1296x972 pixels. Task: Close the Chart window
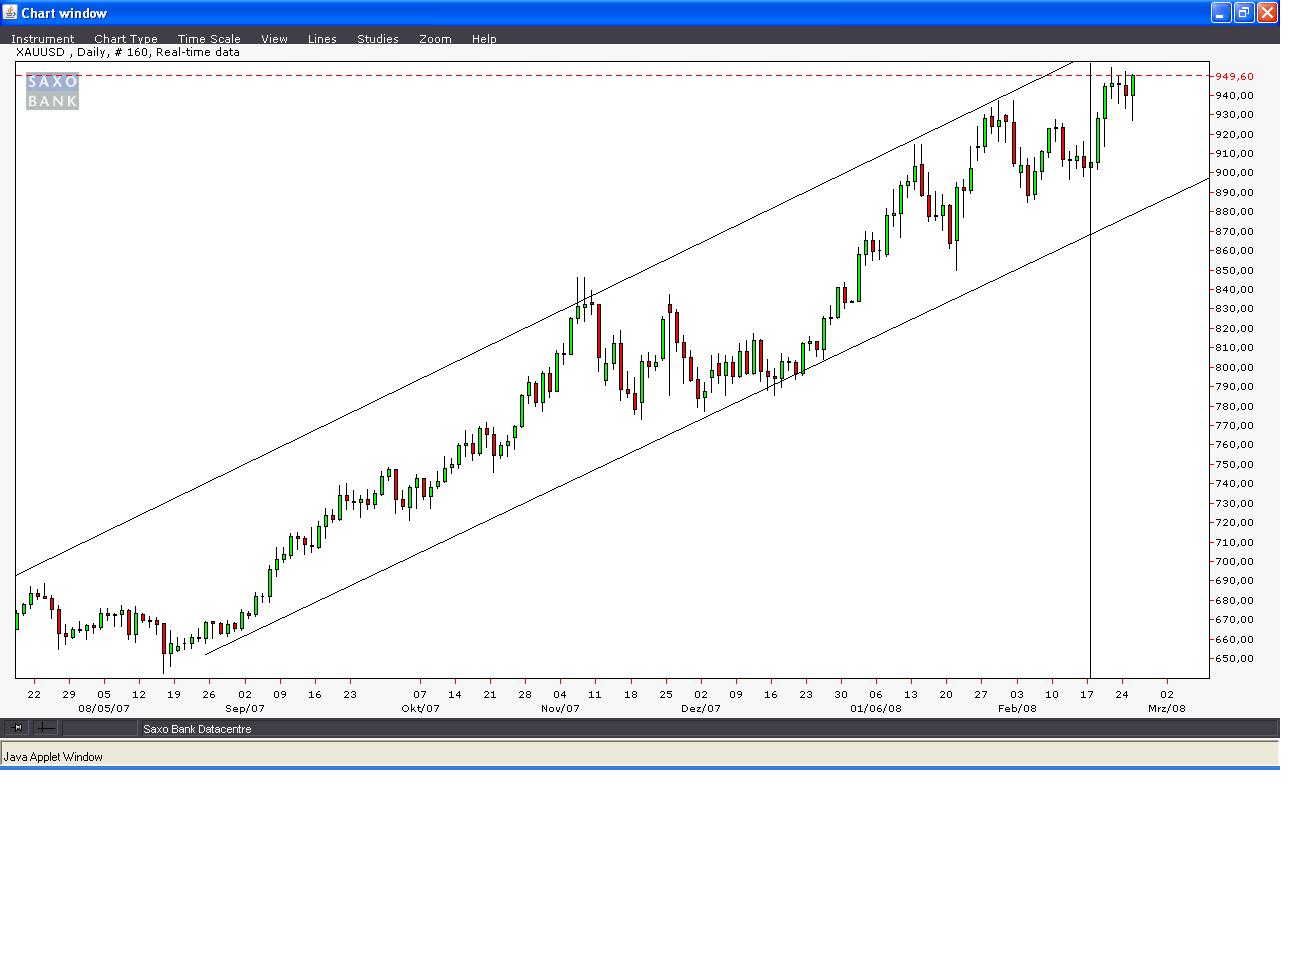tap(1267, 13)
